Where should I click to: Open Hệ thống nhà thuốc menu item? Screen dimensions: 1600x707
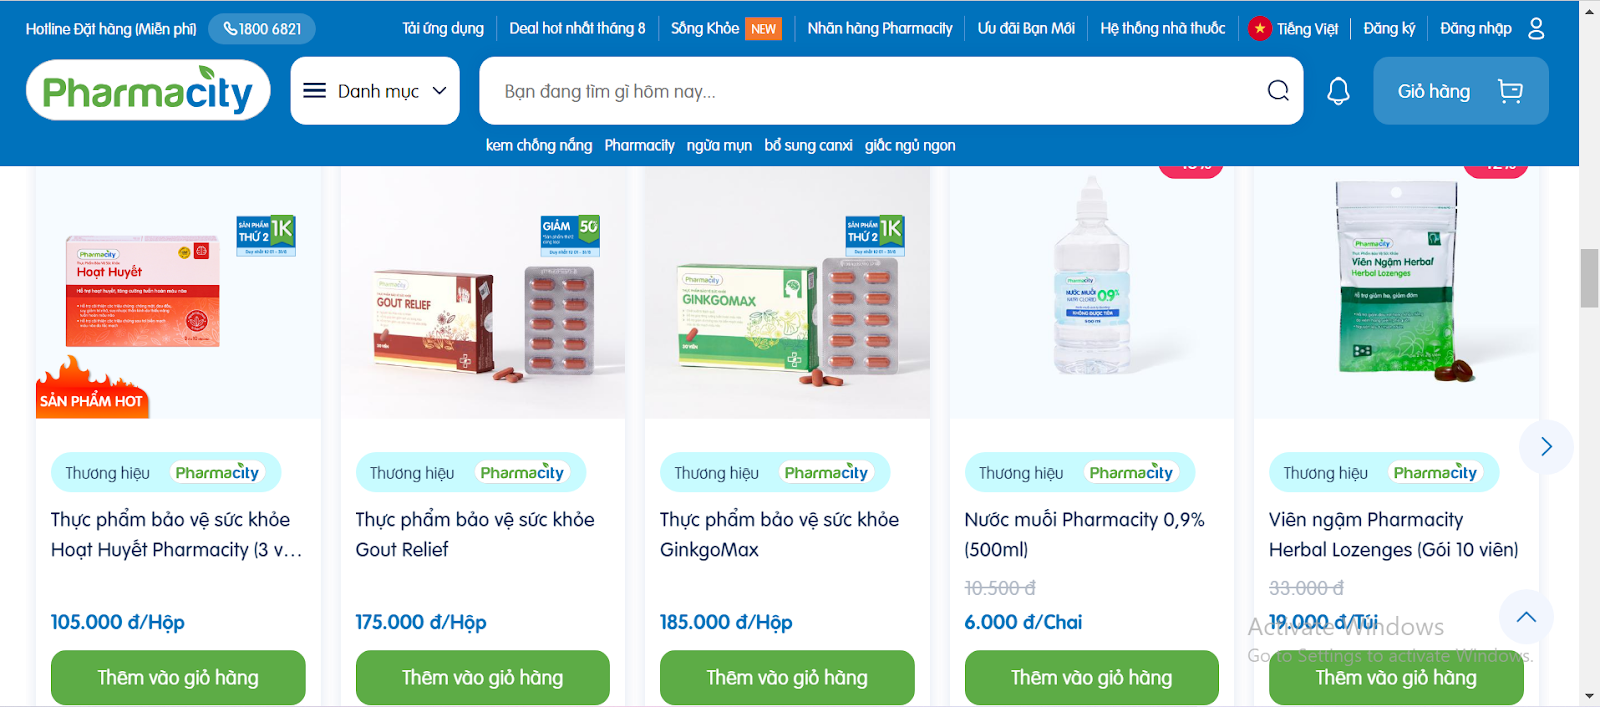[x=1162, y=28]
